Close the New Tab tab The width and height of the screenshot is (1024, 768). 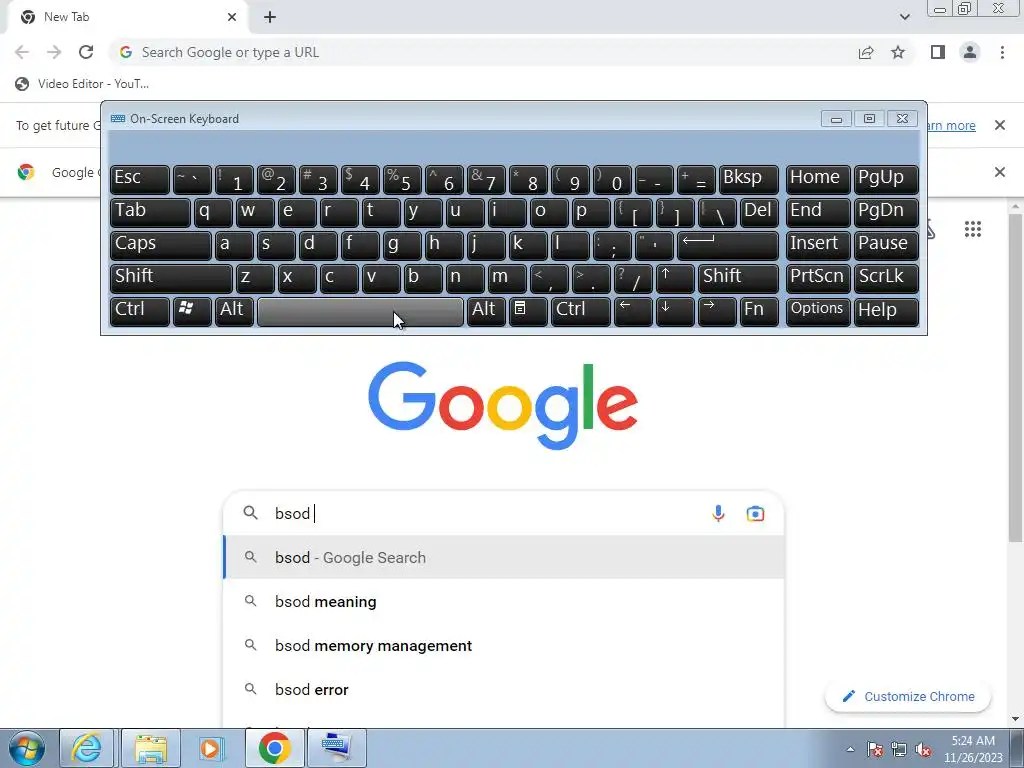(232, 18)
